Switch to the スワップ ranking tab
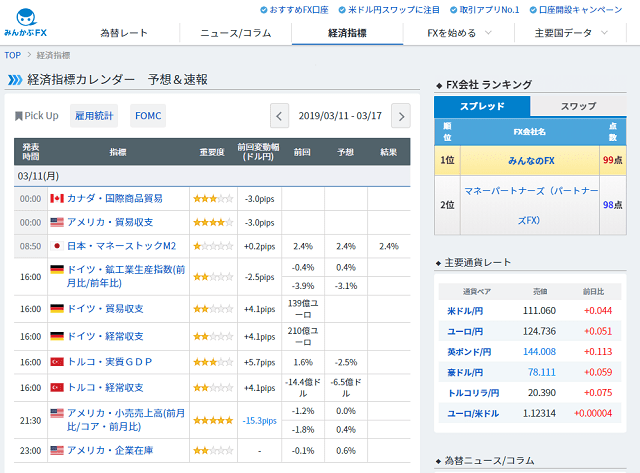 point(578,106)
